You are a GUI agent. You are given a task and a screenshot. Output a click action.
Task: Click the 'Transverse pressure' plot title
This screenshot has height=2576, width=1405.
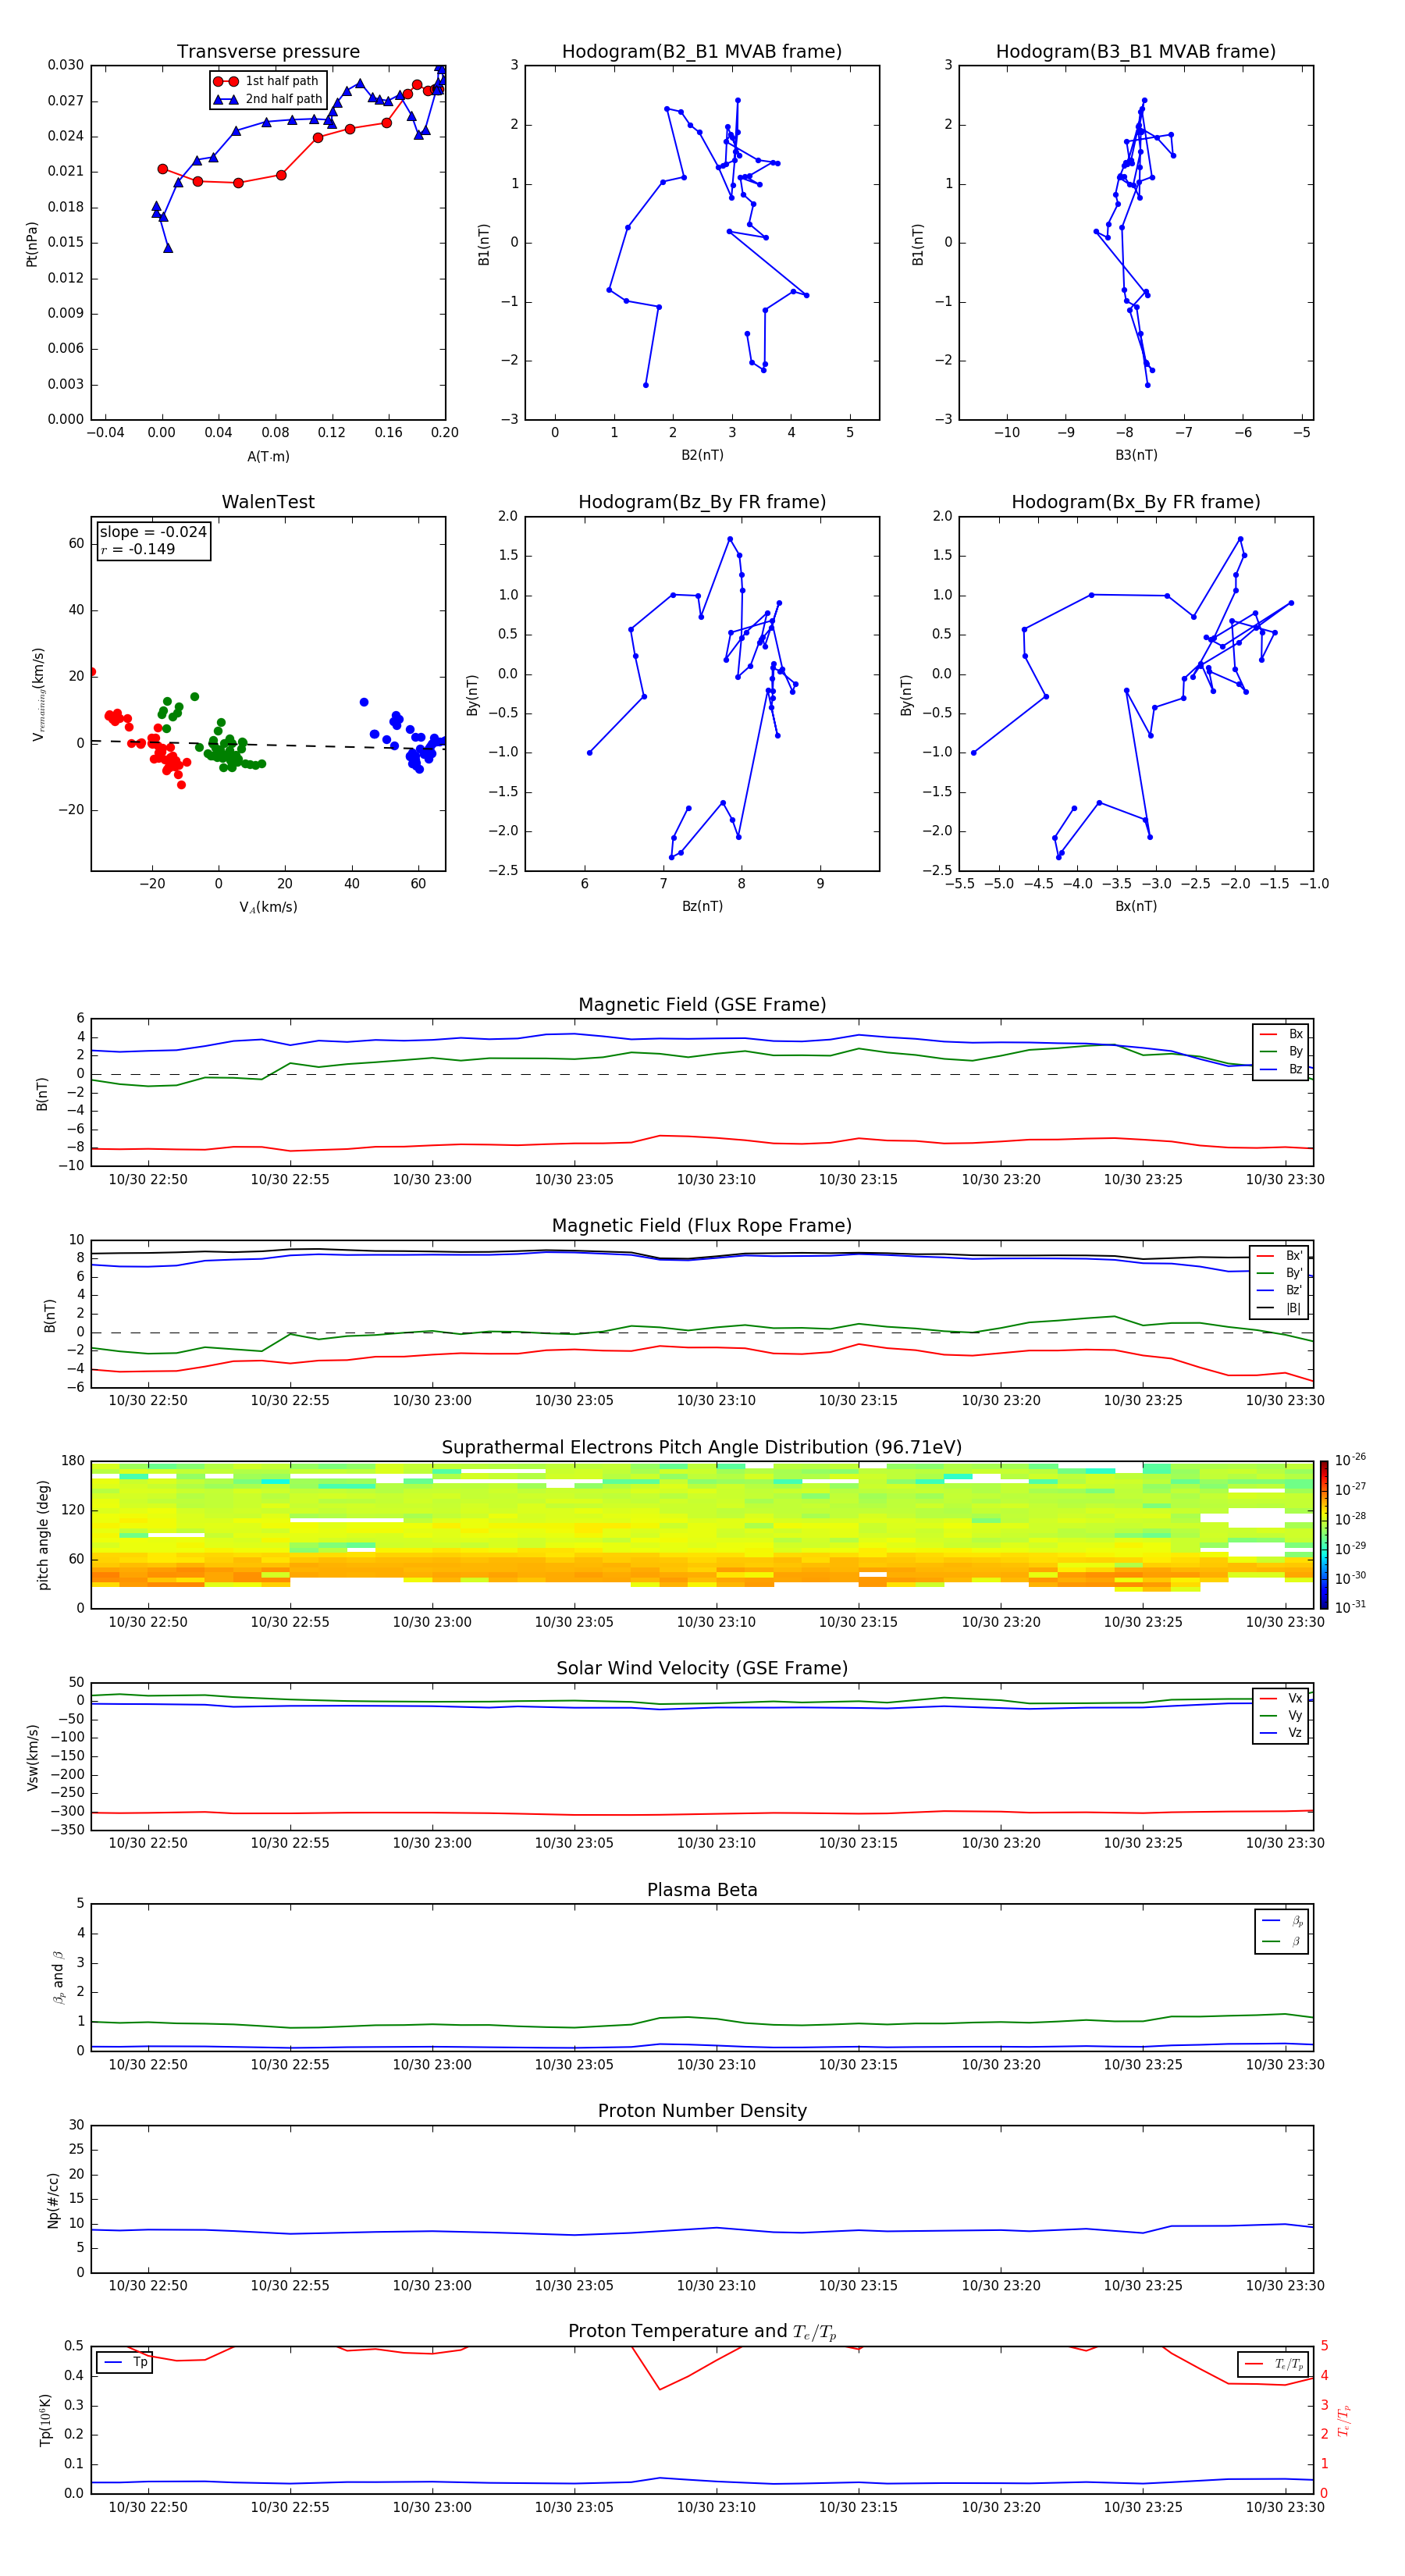(x=268, y=51)
